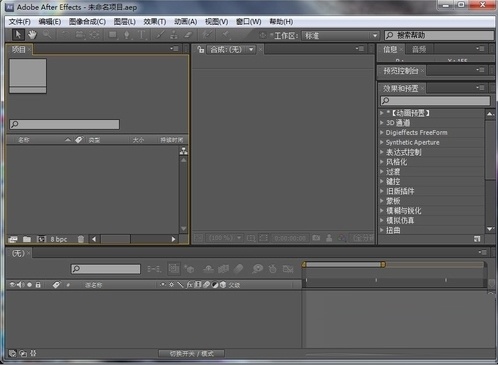Expand the *【动画预置】 category

(382, 113)
